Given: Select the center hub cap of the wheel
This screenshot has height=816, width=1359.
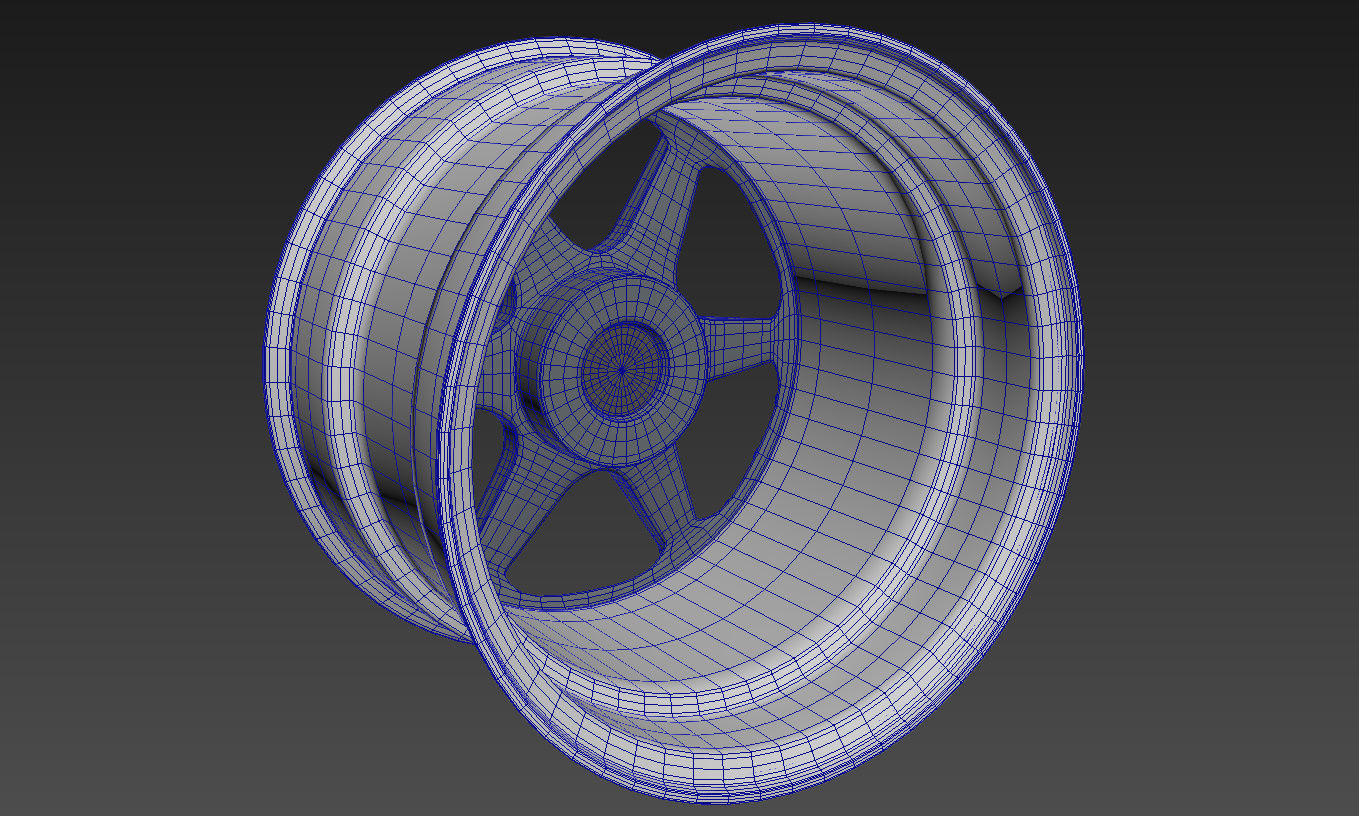Looking at the screenshot, I should (x=622, y=369).
